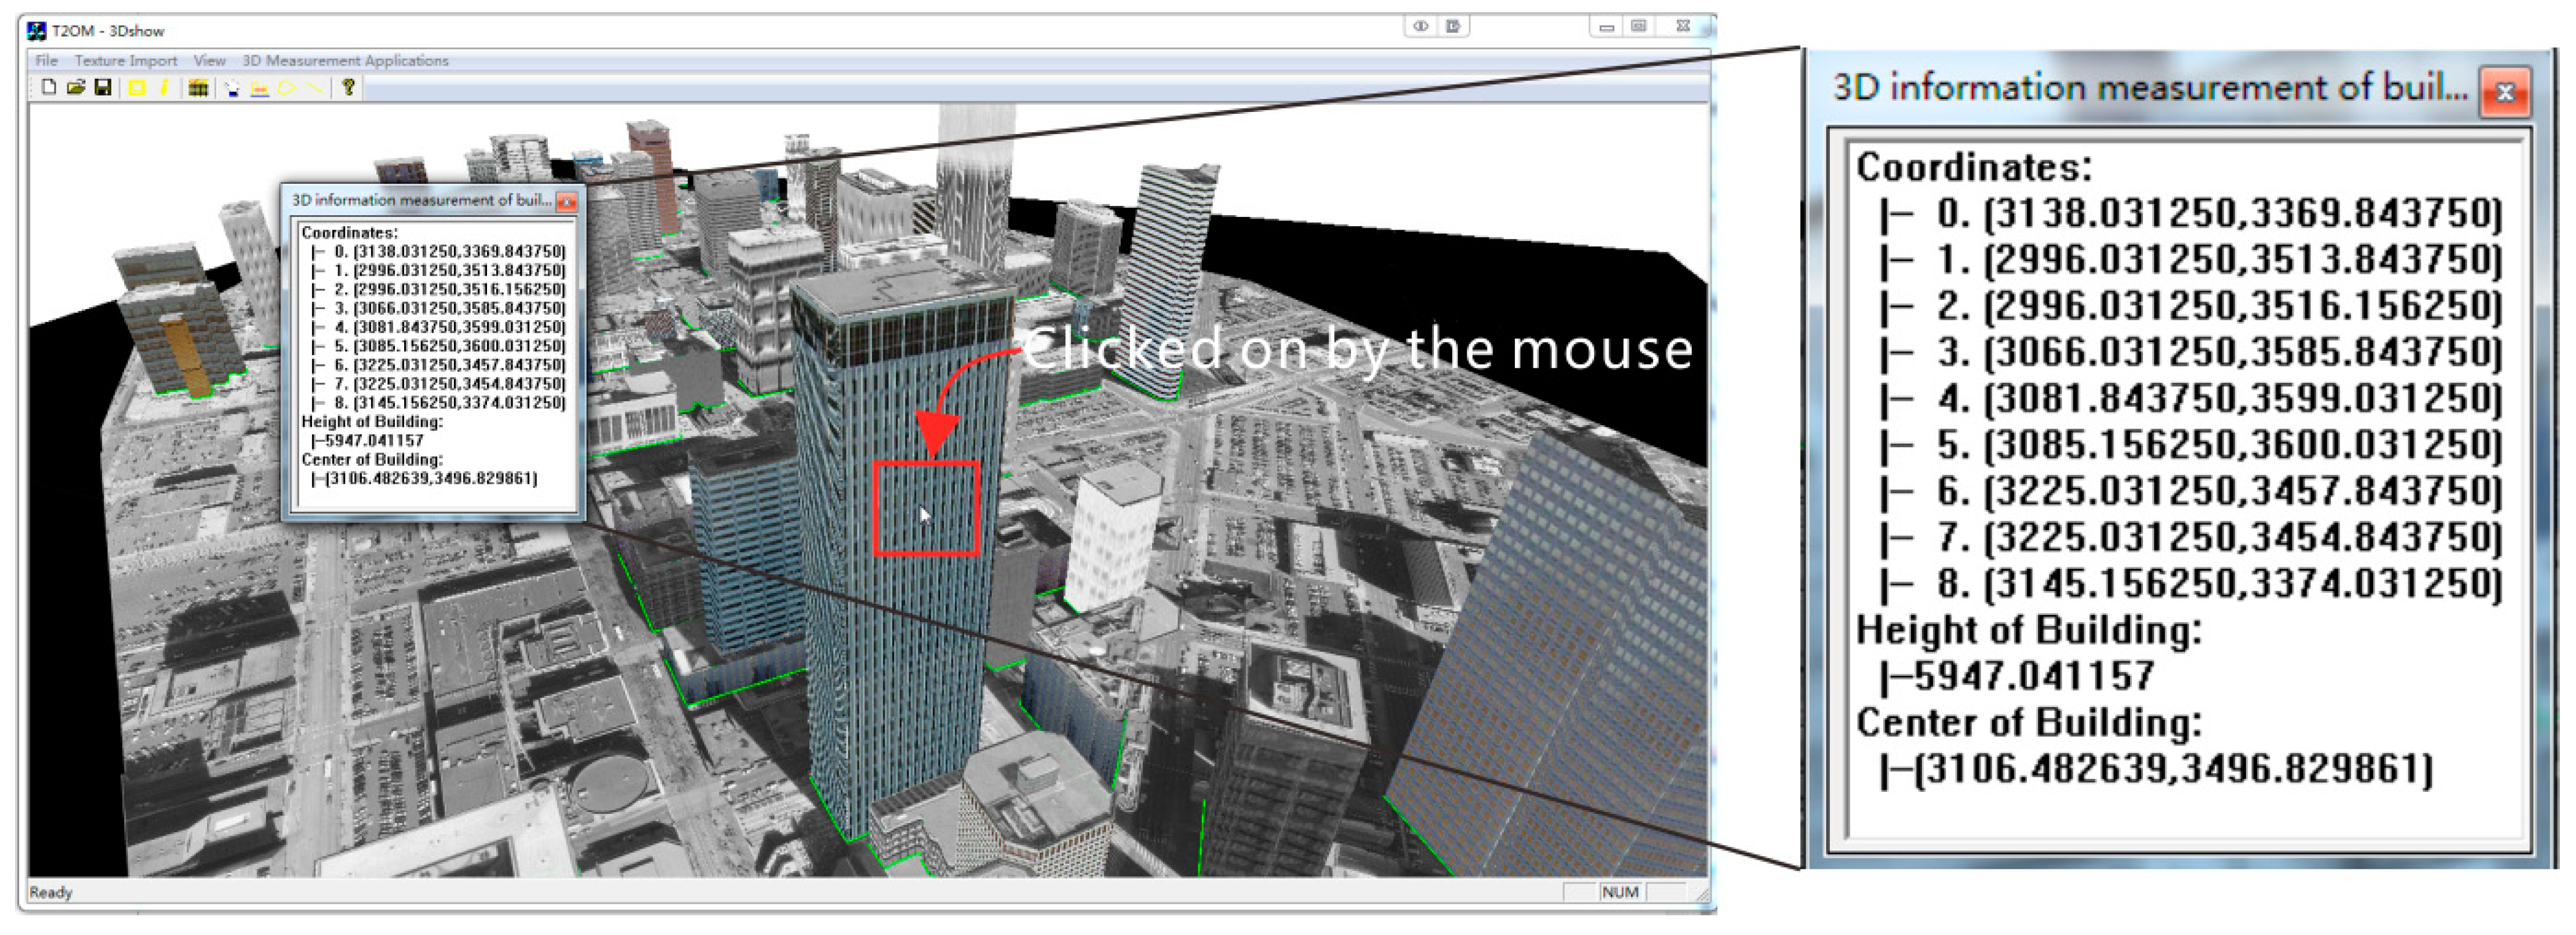The width and height of the screenshot is (2576, 935).
Task: Select 'Coordinates:' heading in the small dialog
Action: [349, 233]
